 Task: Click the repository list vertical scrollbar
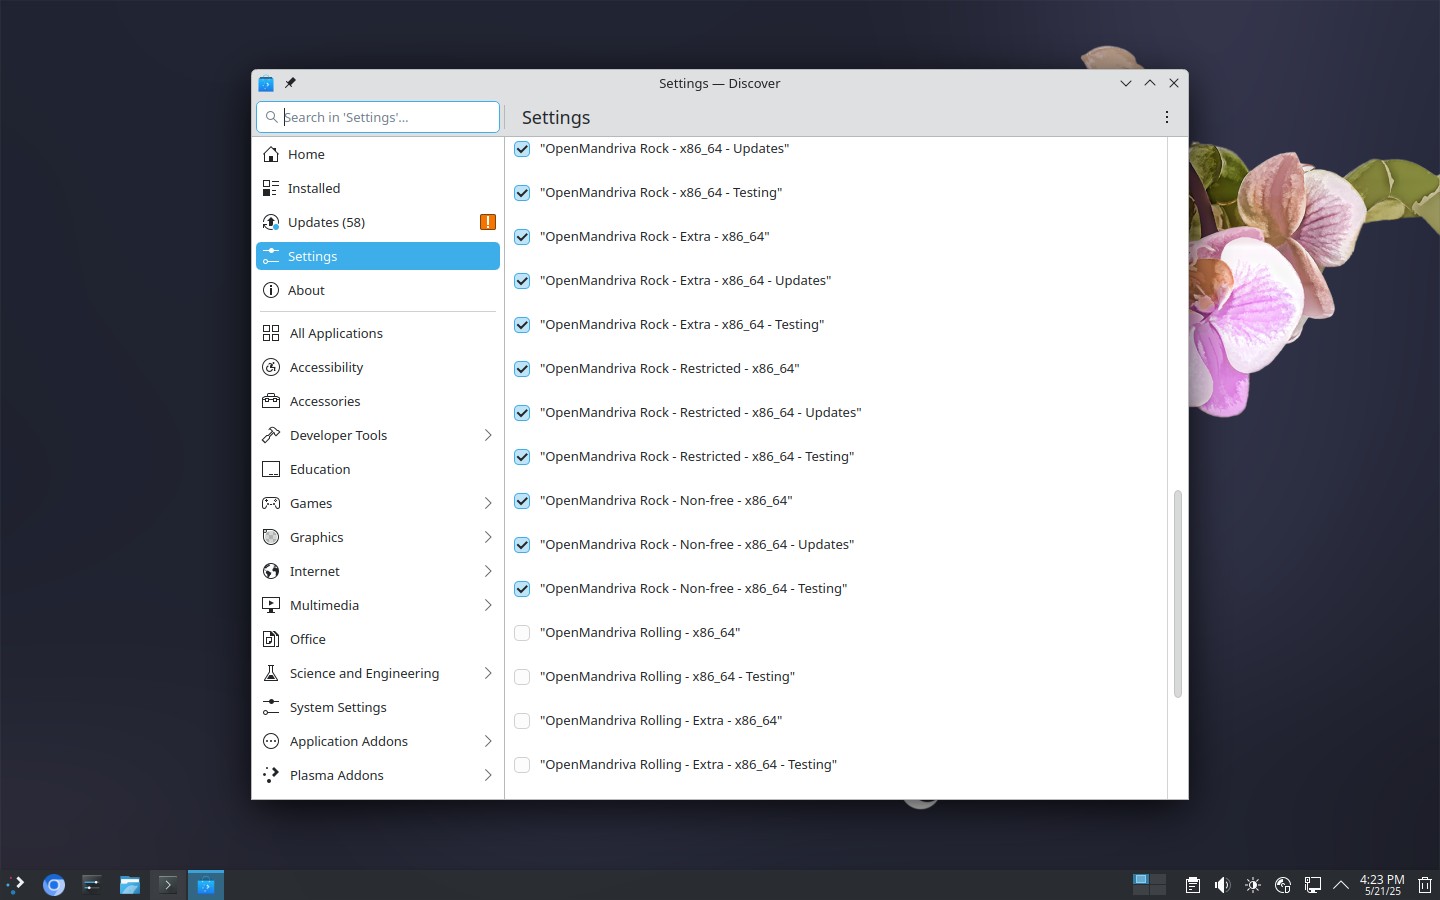[x=1177, y=593]
